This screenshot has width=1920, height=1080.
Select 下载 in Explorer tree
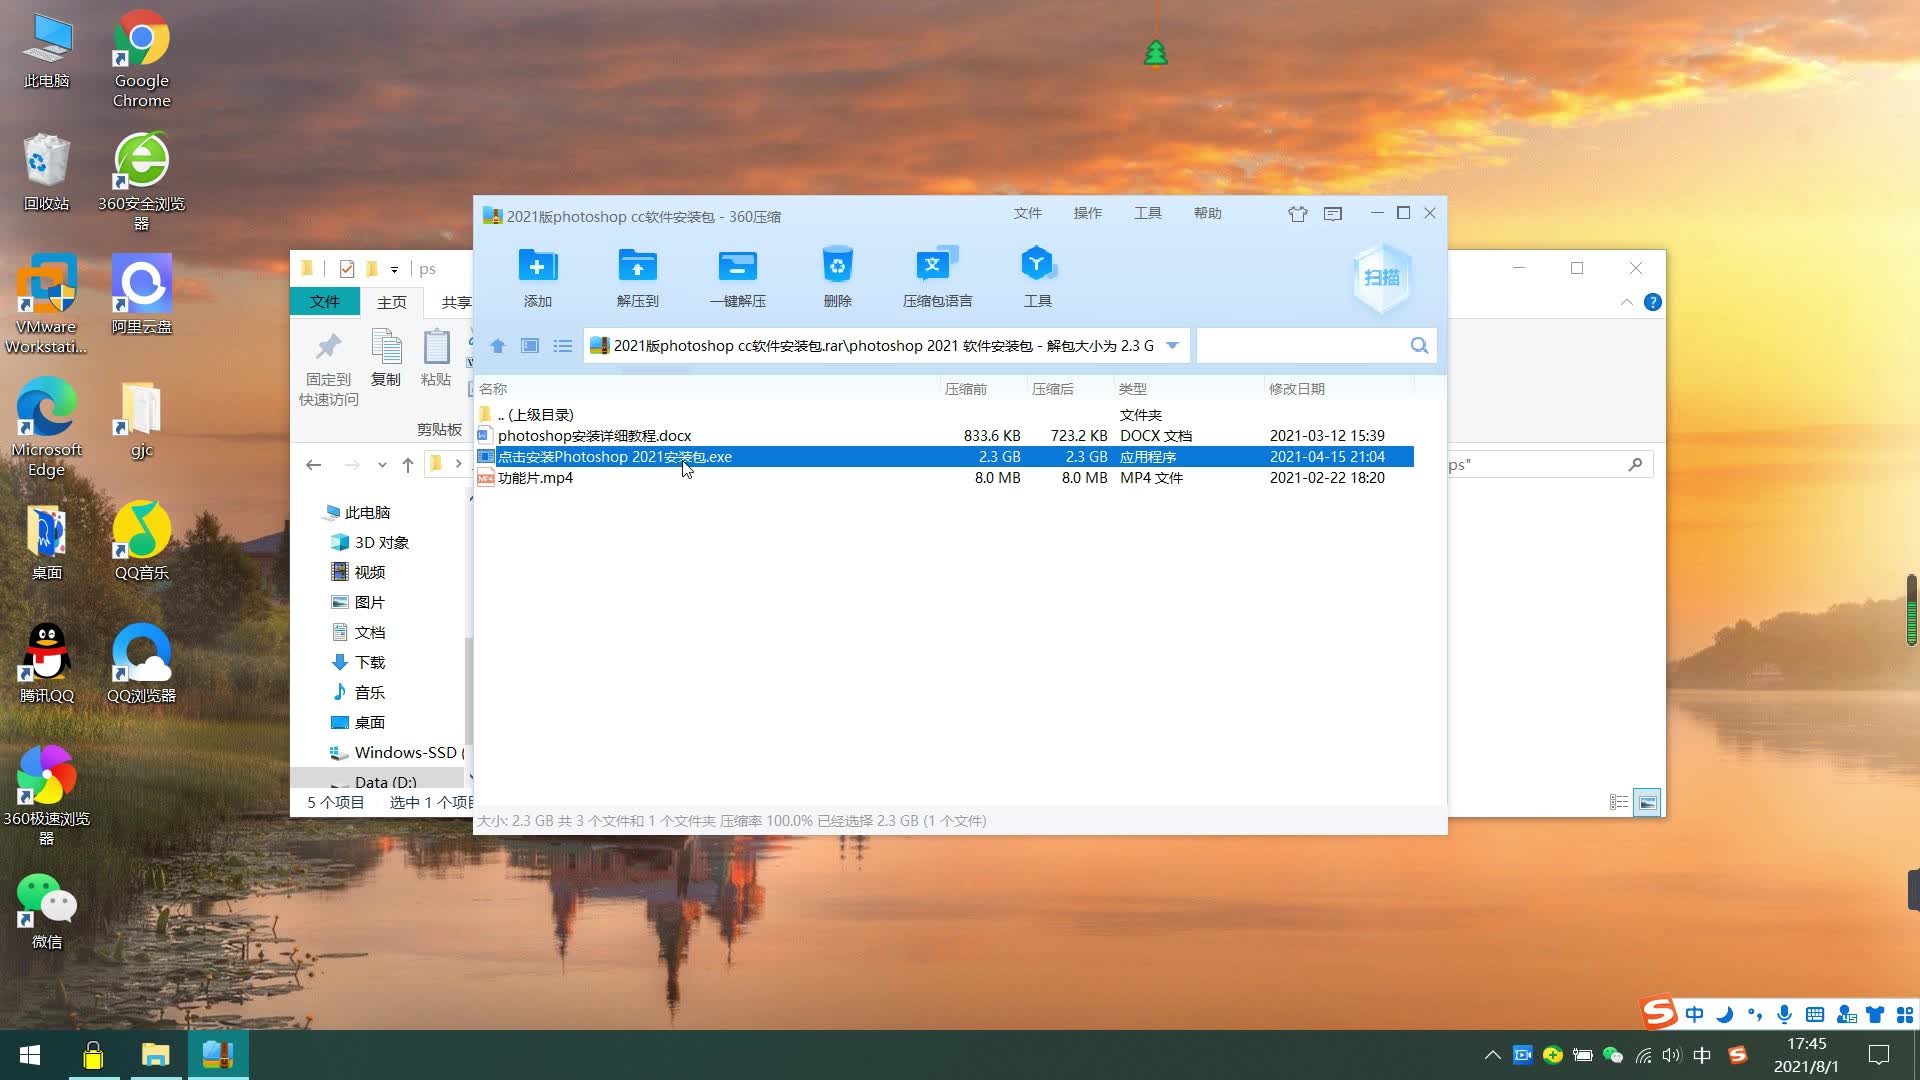(x=358, y=663)
